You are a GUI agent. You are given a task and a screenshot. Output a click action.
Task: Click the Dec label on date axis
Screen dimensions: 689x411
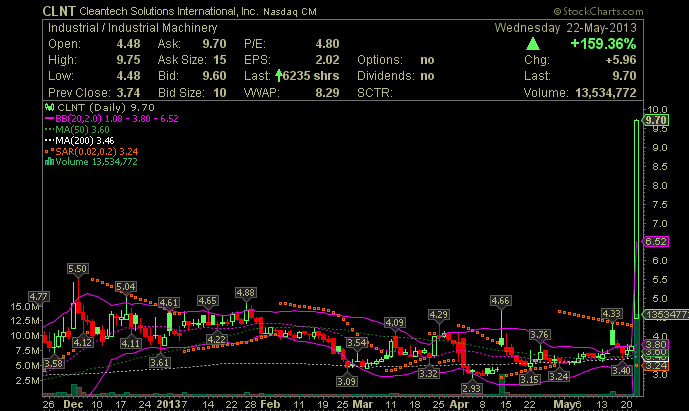click(x=73, y=404)
